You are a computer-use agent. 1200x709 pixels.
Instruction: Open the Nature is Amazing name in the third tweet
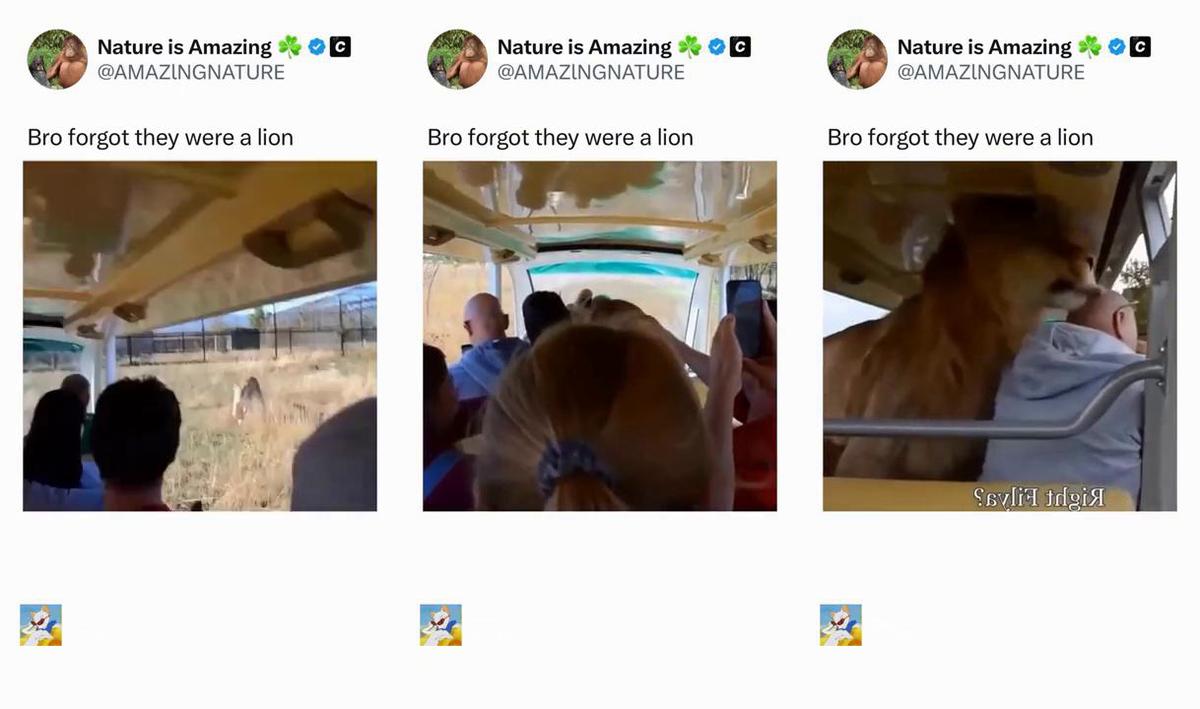(x=984, y=47)
